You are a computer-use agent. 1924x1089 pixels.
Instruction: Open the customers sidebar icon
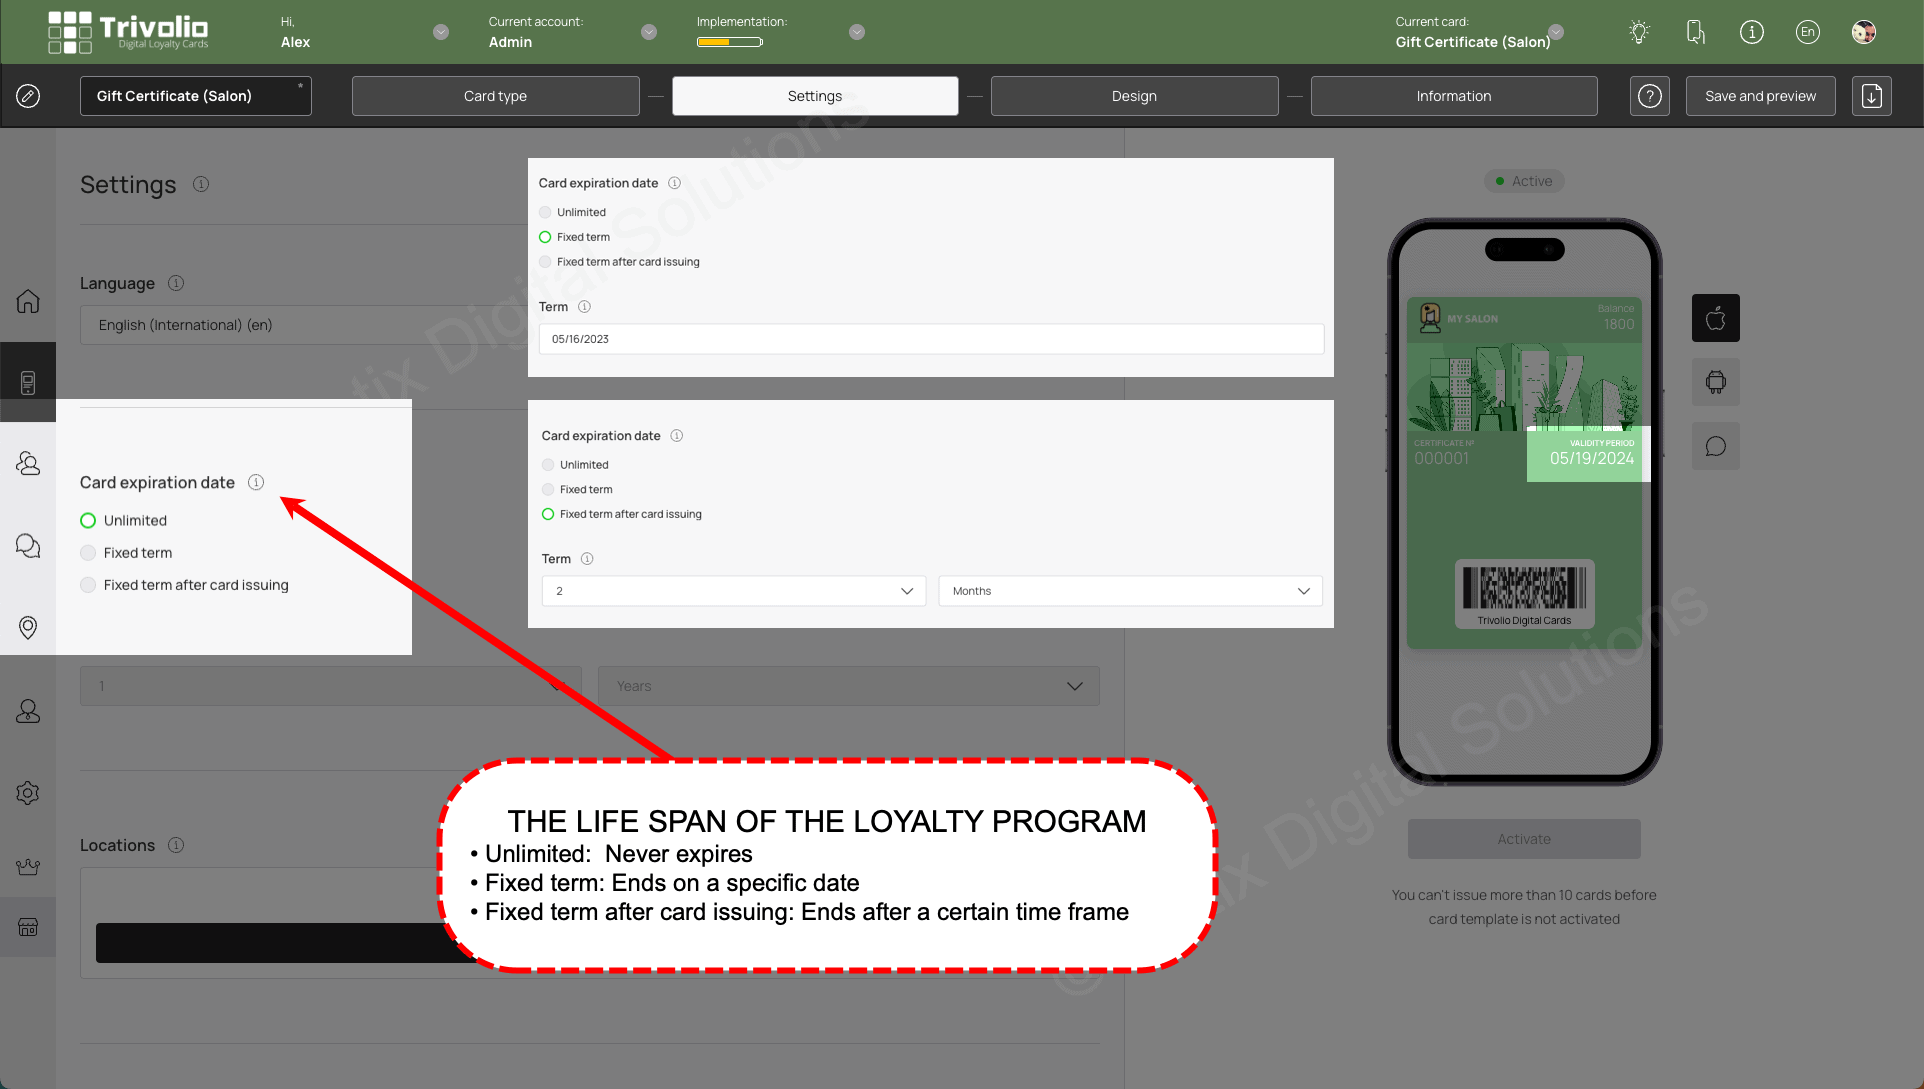(28, 463)
